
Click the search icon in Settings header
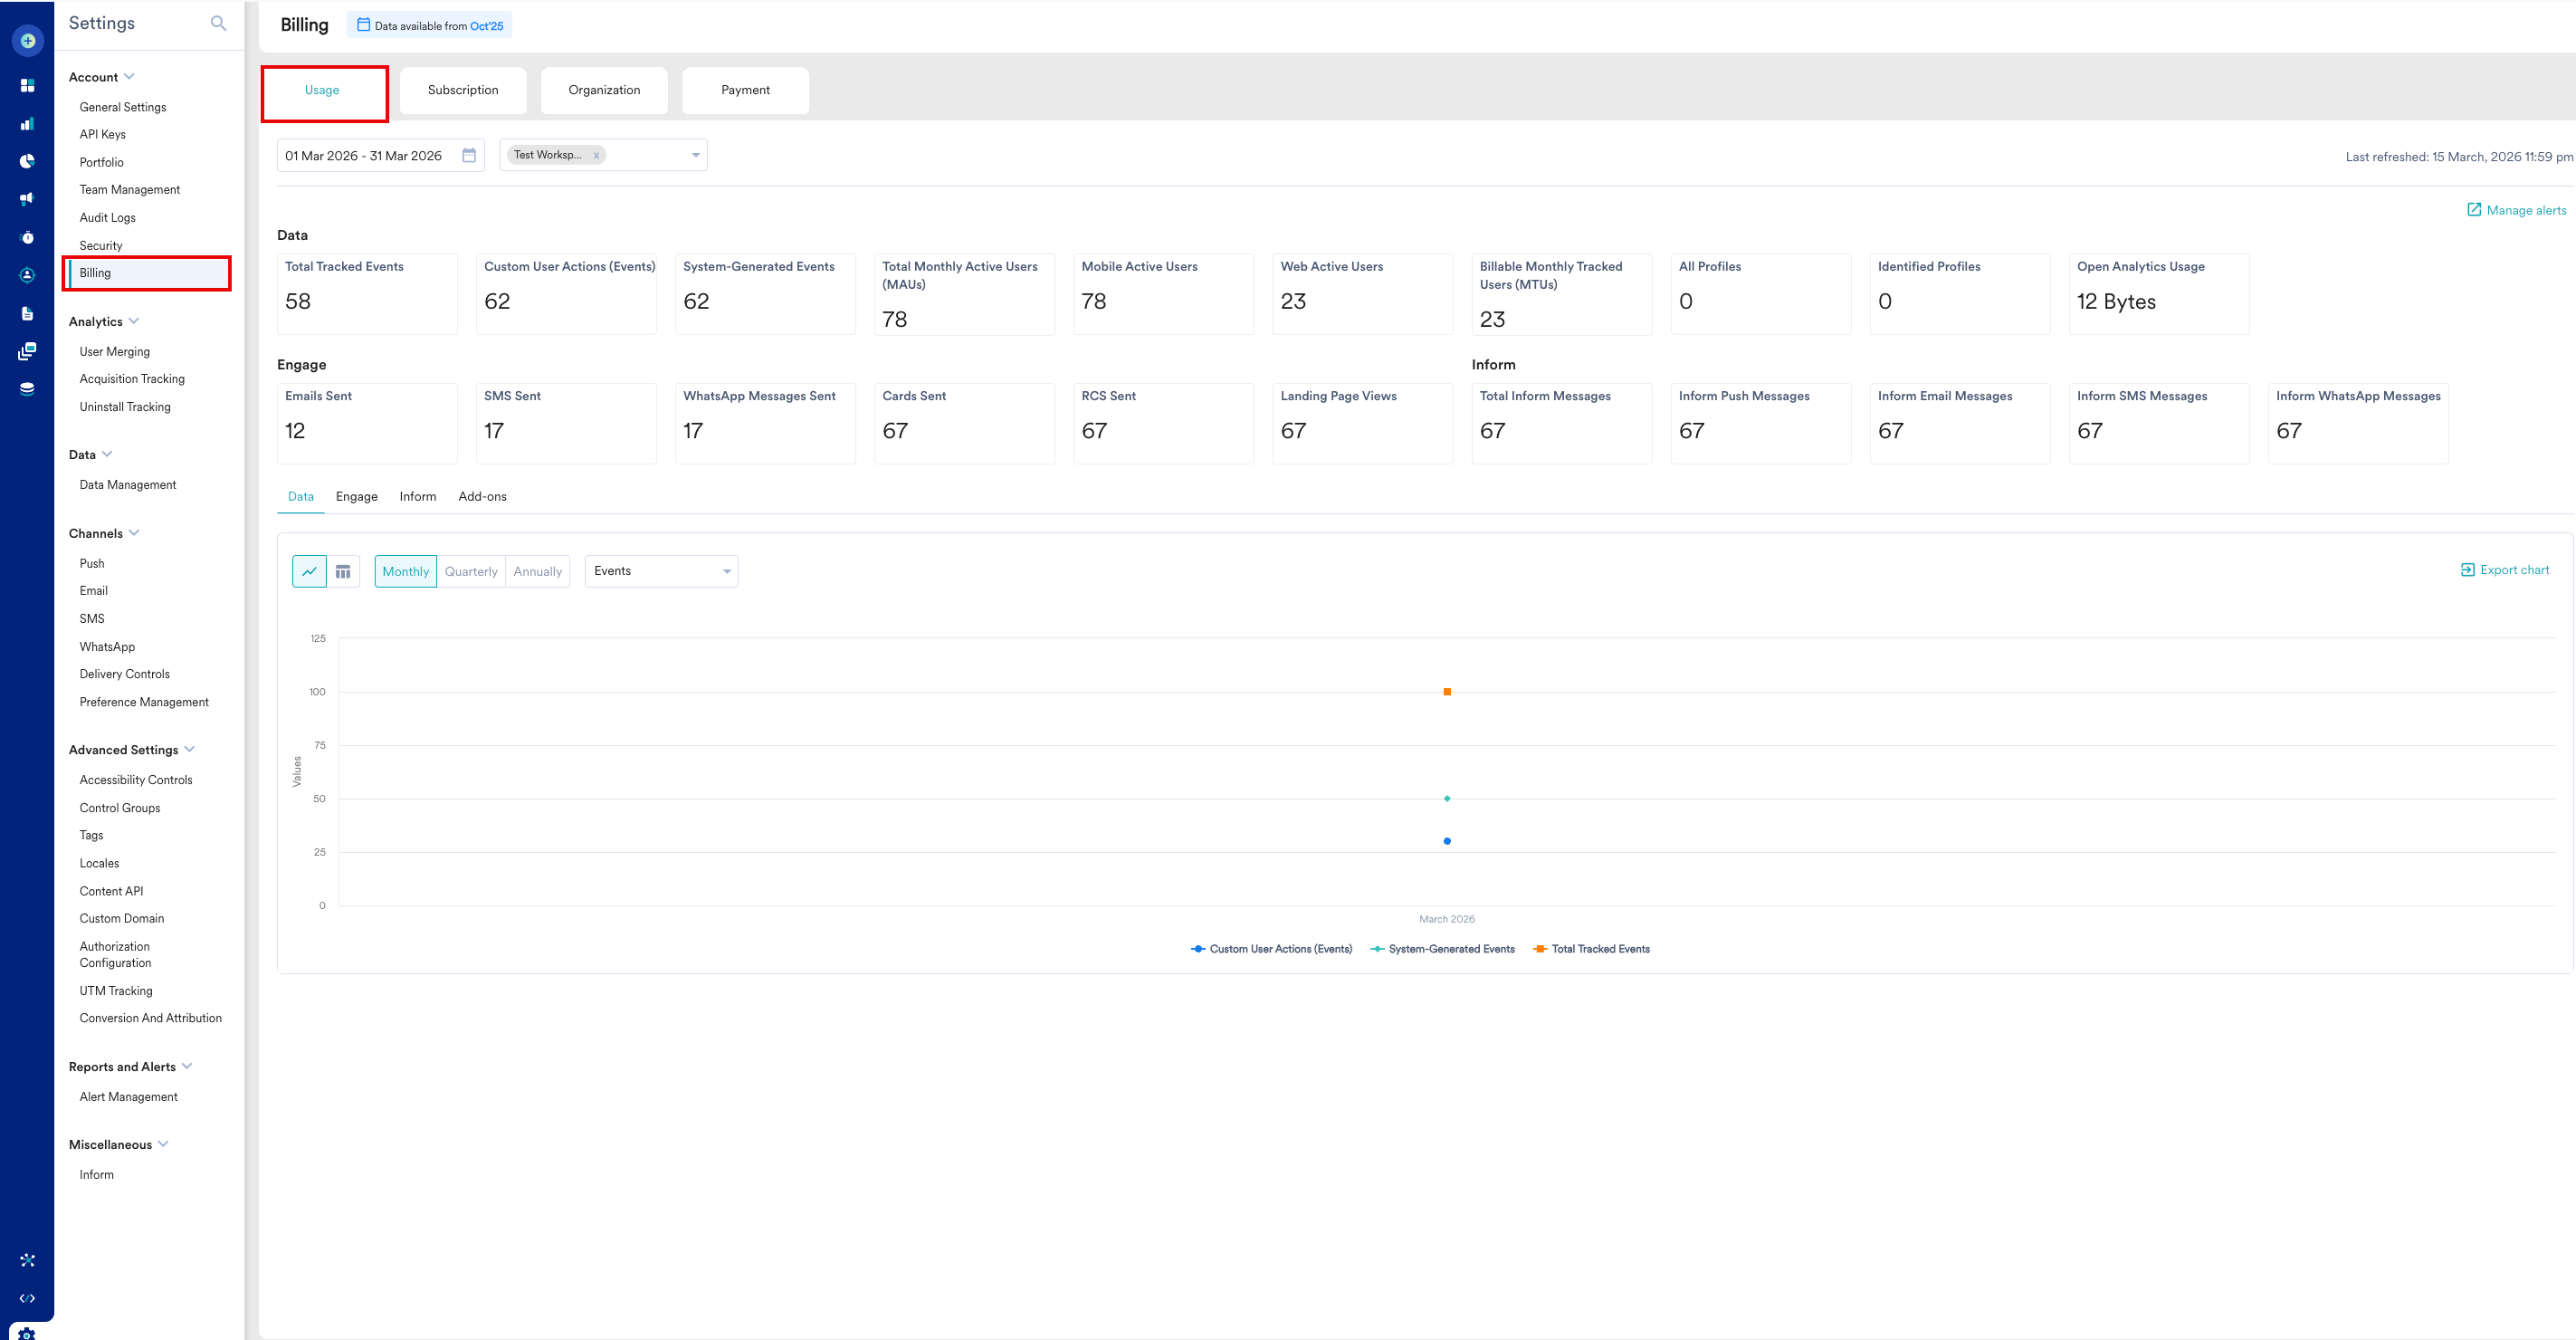point(218,23)
